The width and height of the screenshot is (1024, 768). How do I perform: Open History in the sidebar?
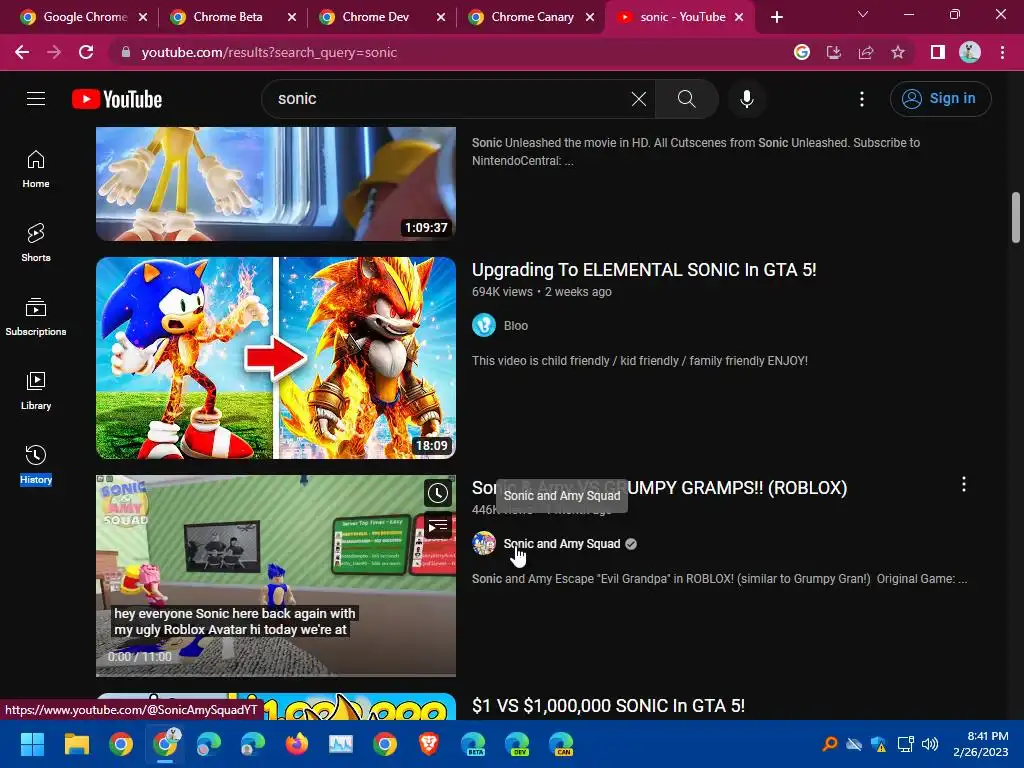pos(36,464)
